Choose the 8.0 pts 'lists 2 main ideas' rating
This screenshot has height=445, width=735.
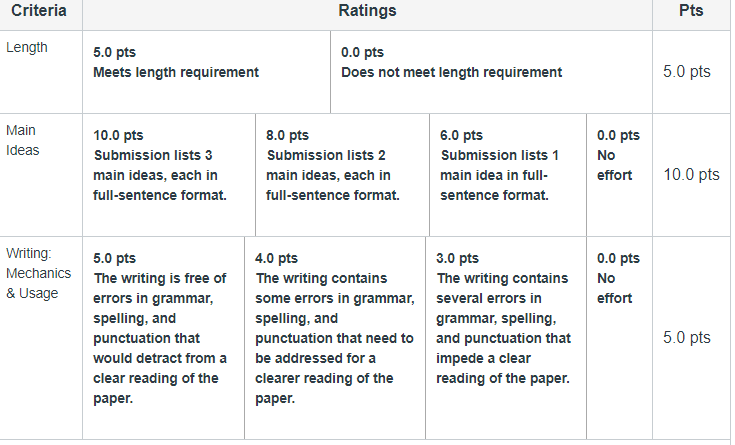pos(342,175)
